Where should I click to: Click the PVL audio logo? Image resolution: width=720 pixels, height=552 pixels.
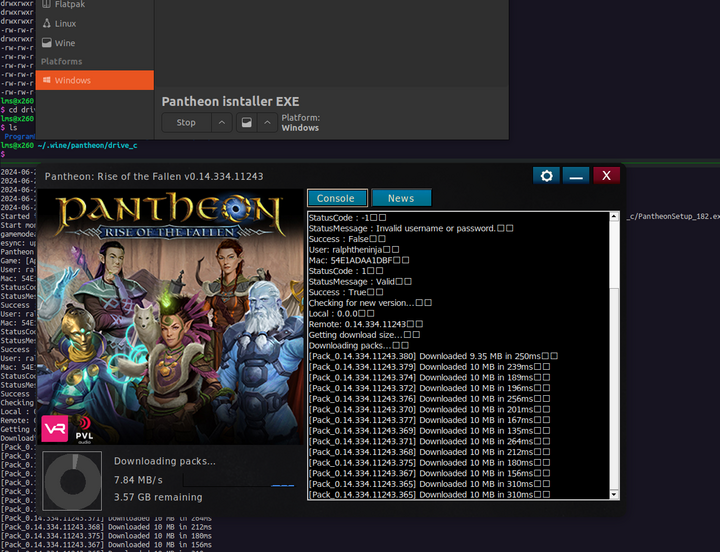point(84,430)
